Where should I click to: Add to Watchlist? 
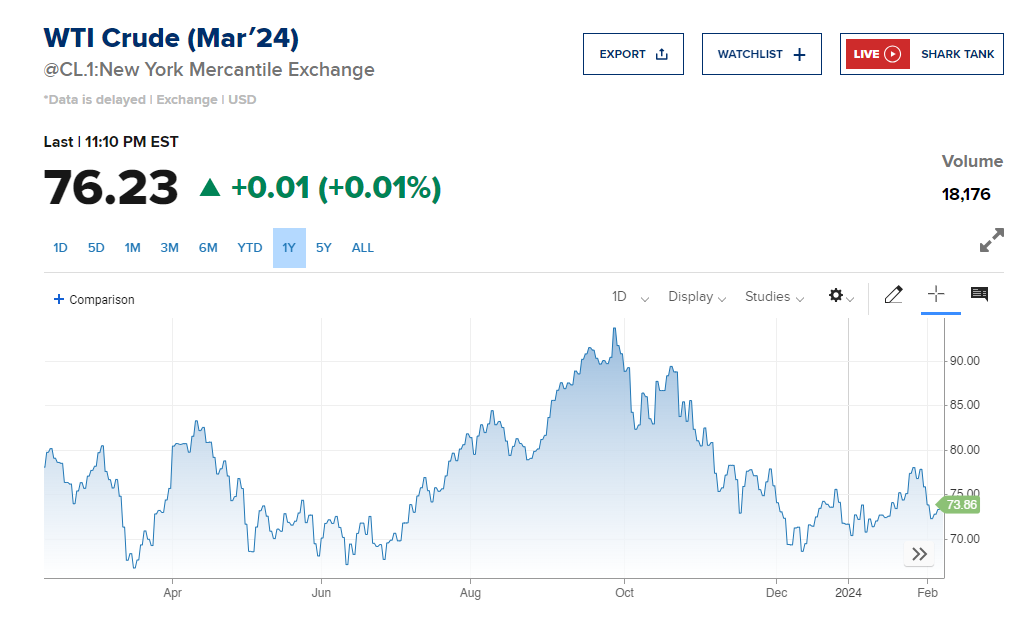[x=761, y=54]
